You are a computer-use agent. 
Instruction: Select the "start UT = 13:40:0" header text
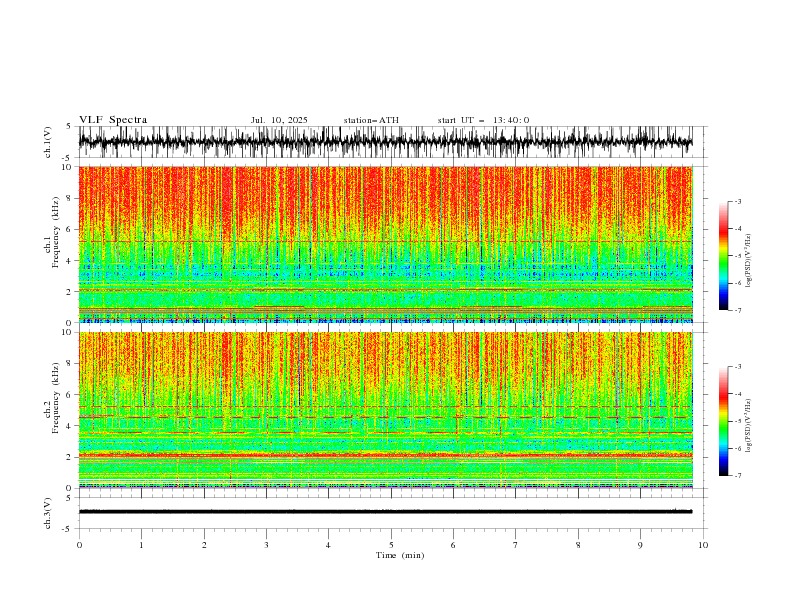pos(483,120)
